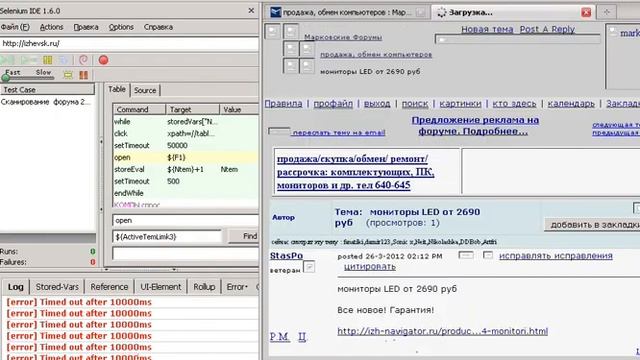Click the 'выход' logout link

[377, 104]
